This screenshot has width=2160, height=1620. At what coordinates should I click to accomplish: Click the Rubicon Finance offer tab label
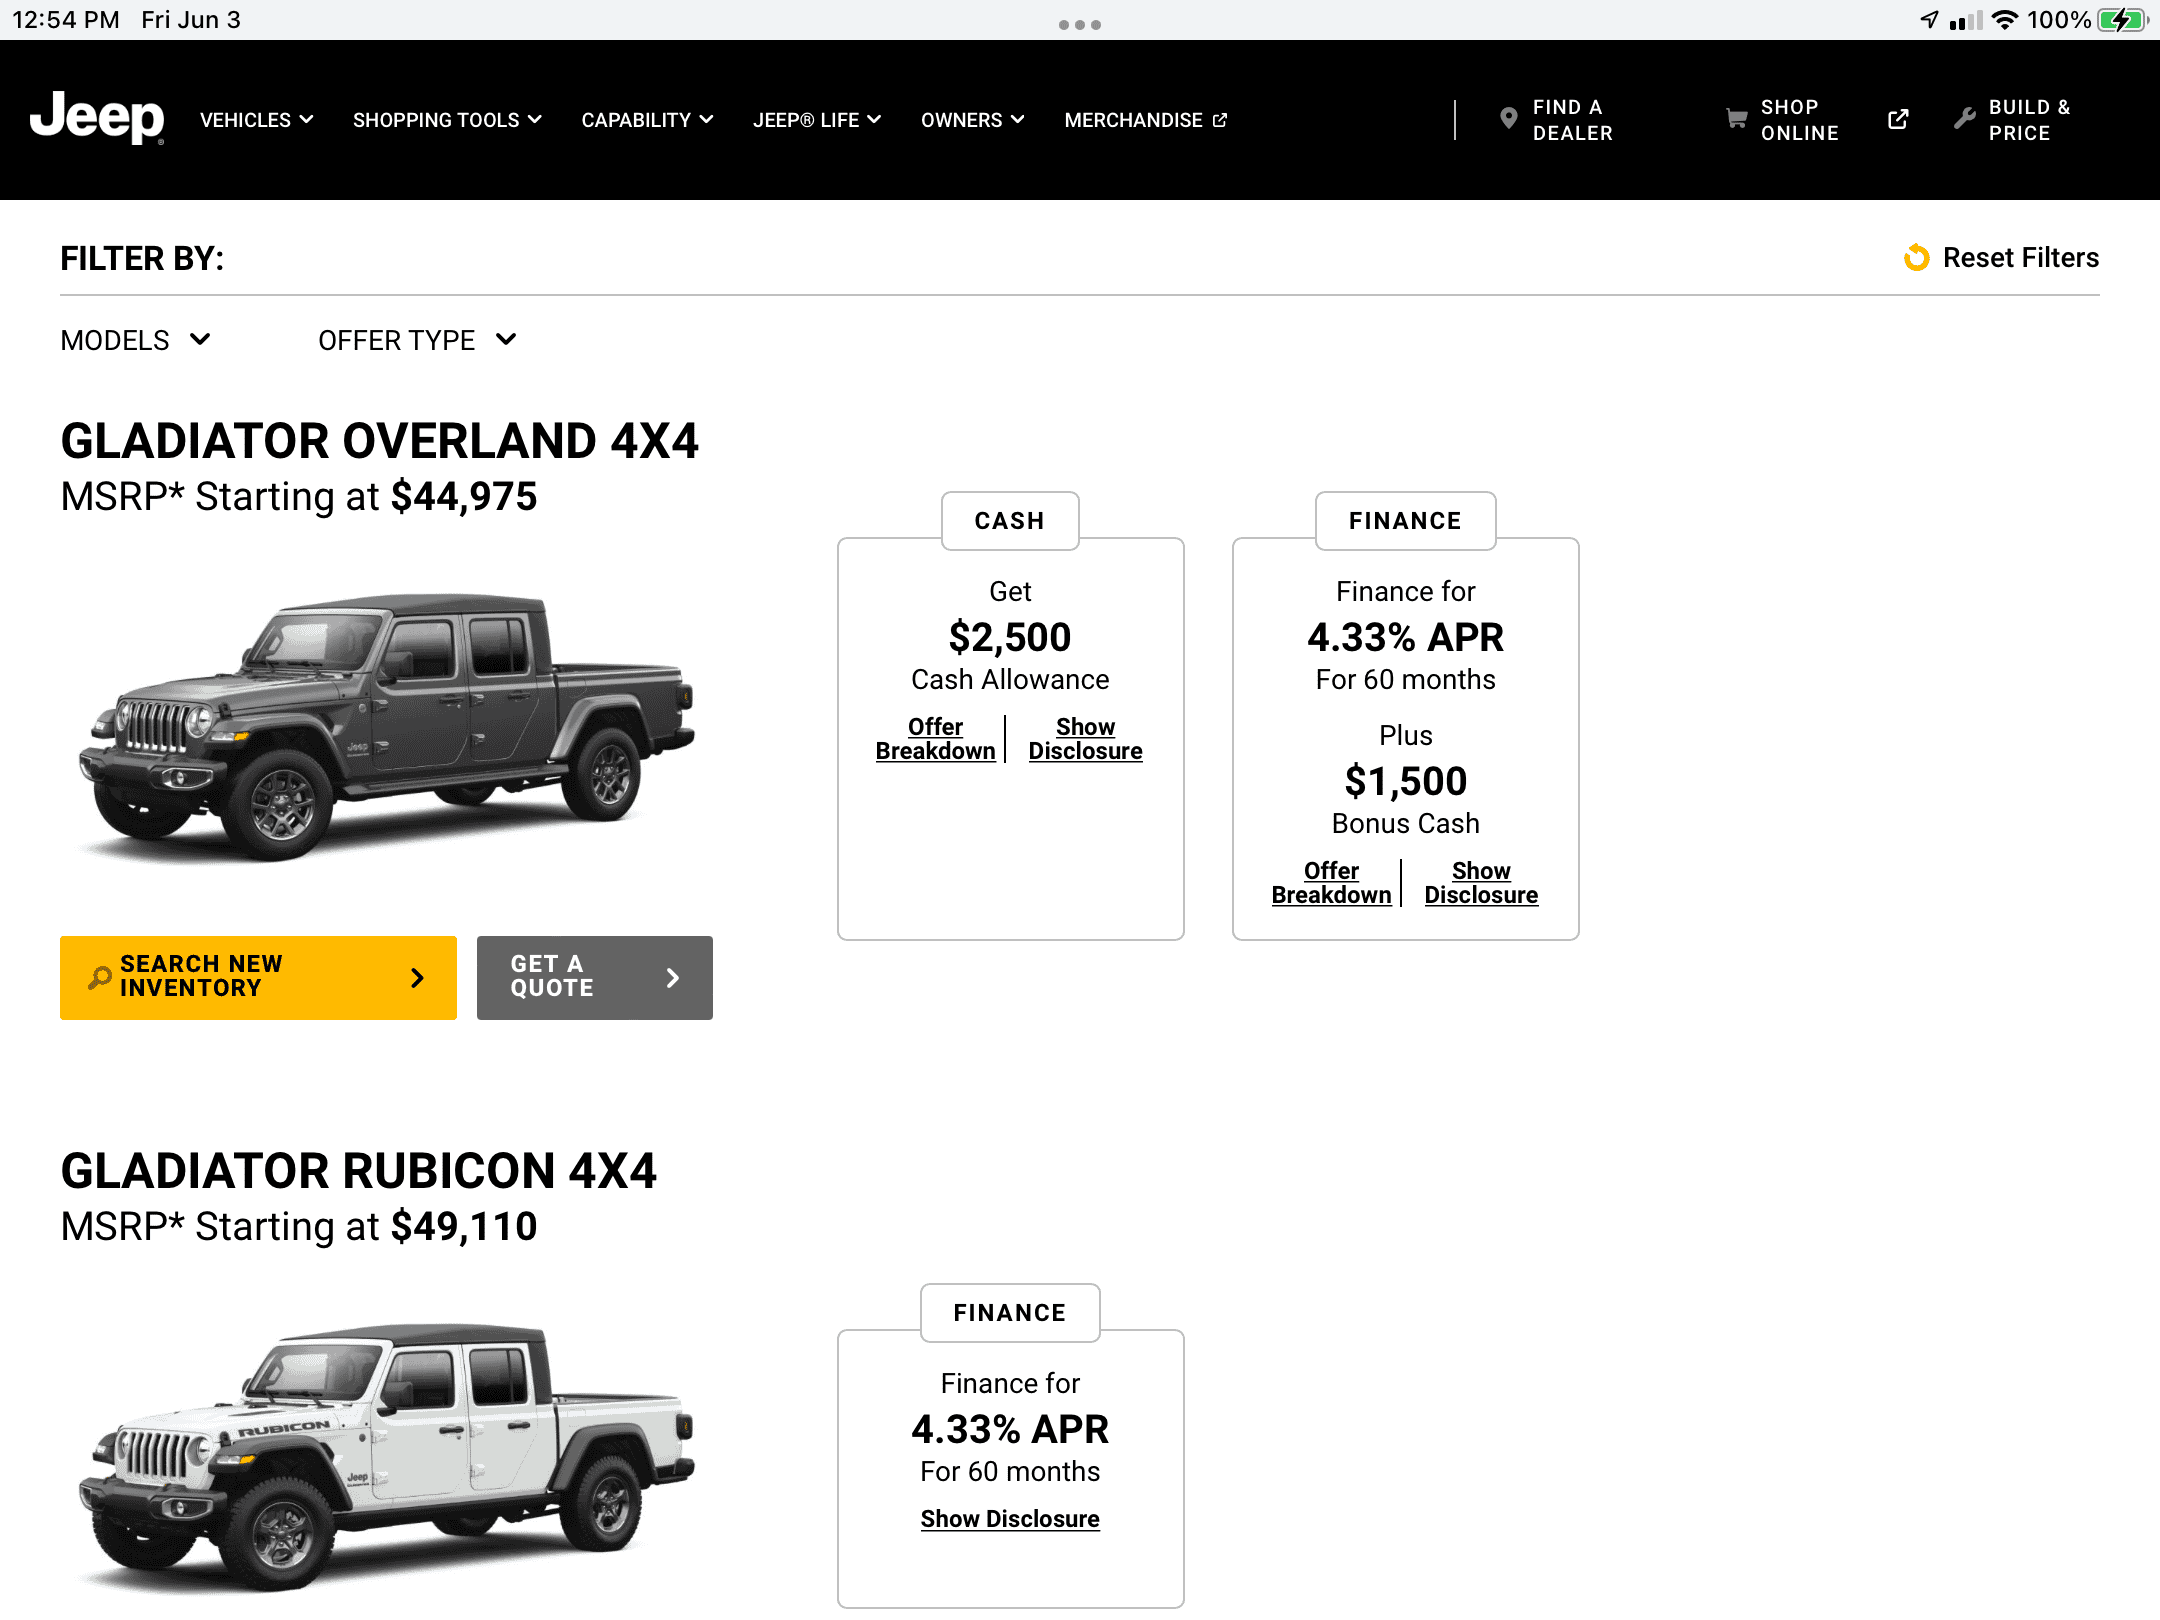(x=1010, y=1312)
